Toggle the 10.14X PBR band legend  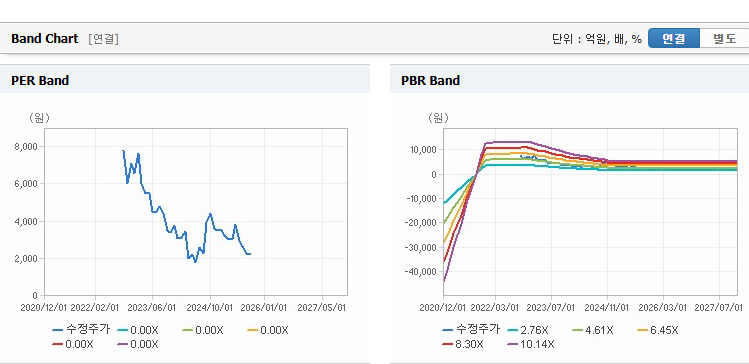(x=531, y=344)
